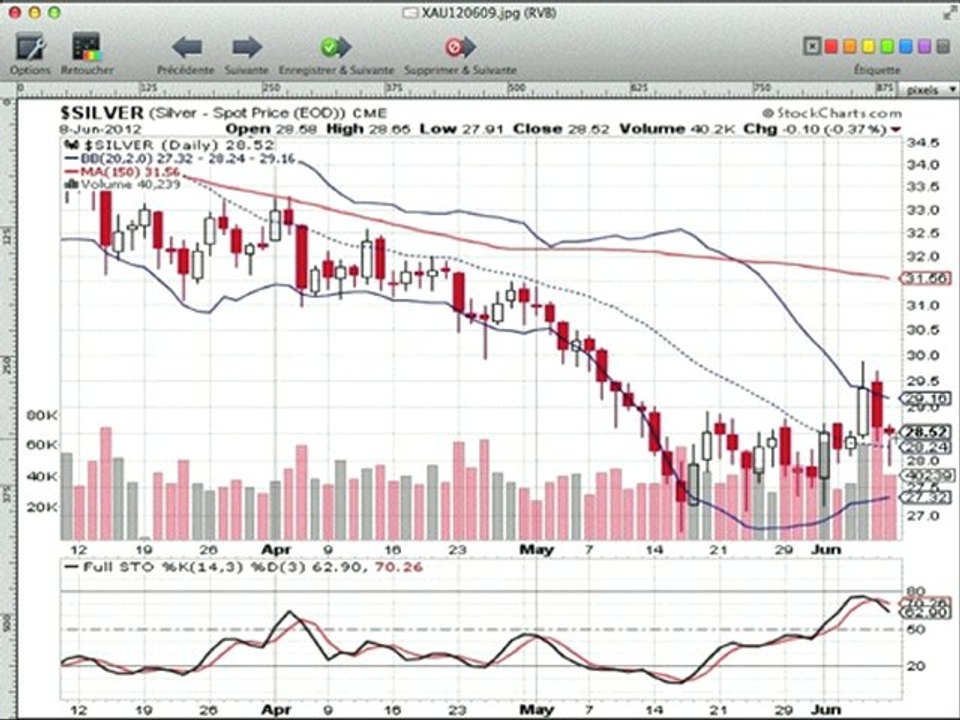
Task: Apply the purple Étiquette label
Action: [924, 46]
